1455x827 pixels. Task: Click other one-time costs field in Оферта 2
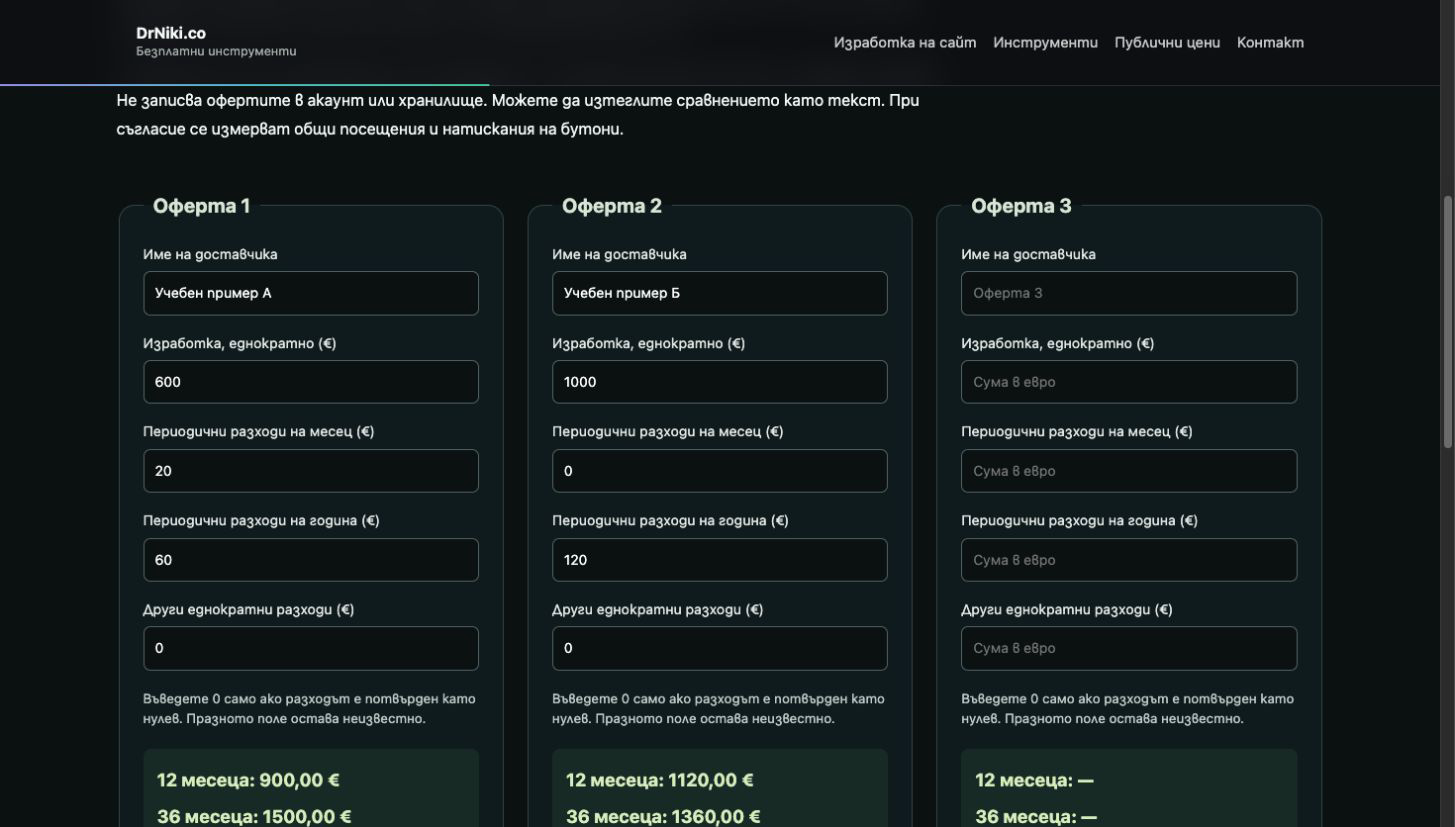(720, 648)
